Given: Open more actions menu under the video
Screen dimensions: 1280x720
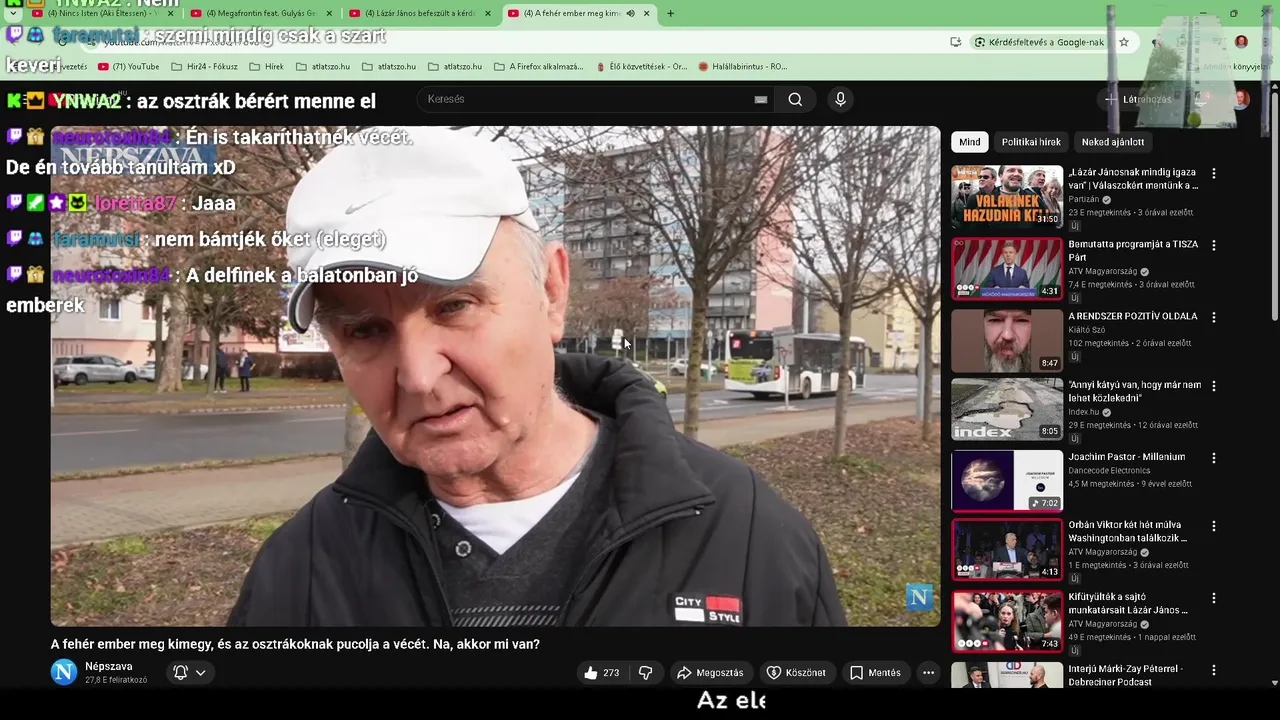Looking at the screenshot, I should tap(928, 673).
